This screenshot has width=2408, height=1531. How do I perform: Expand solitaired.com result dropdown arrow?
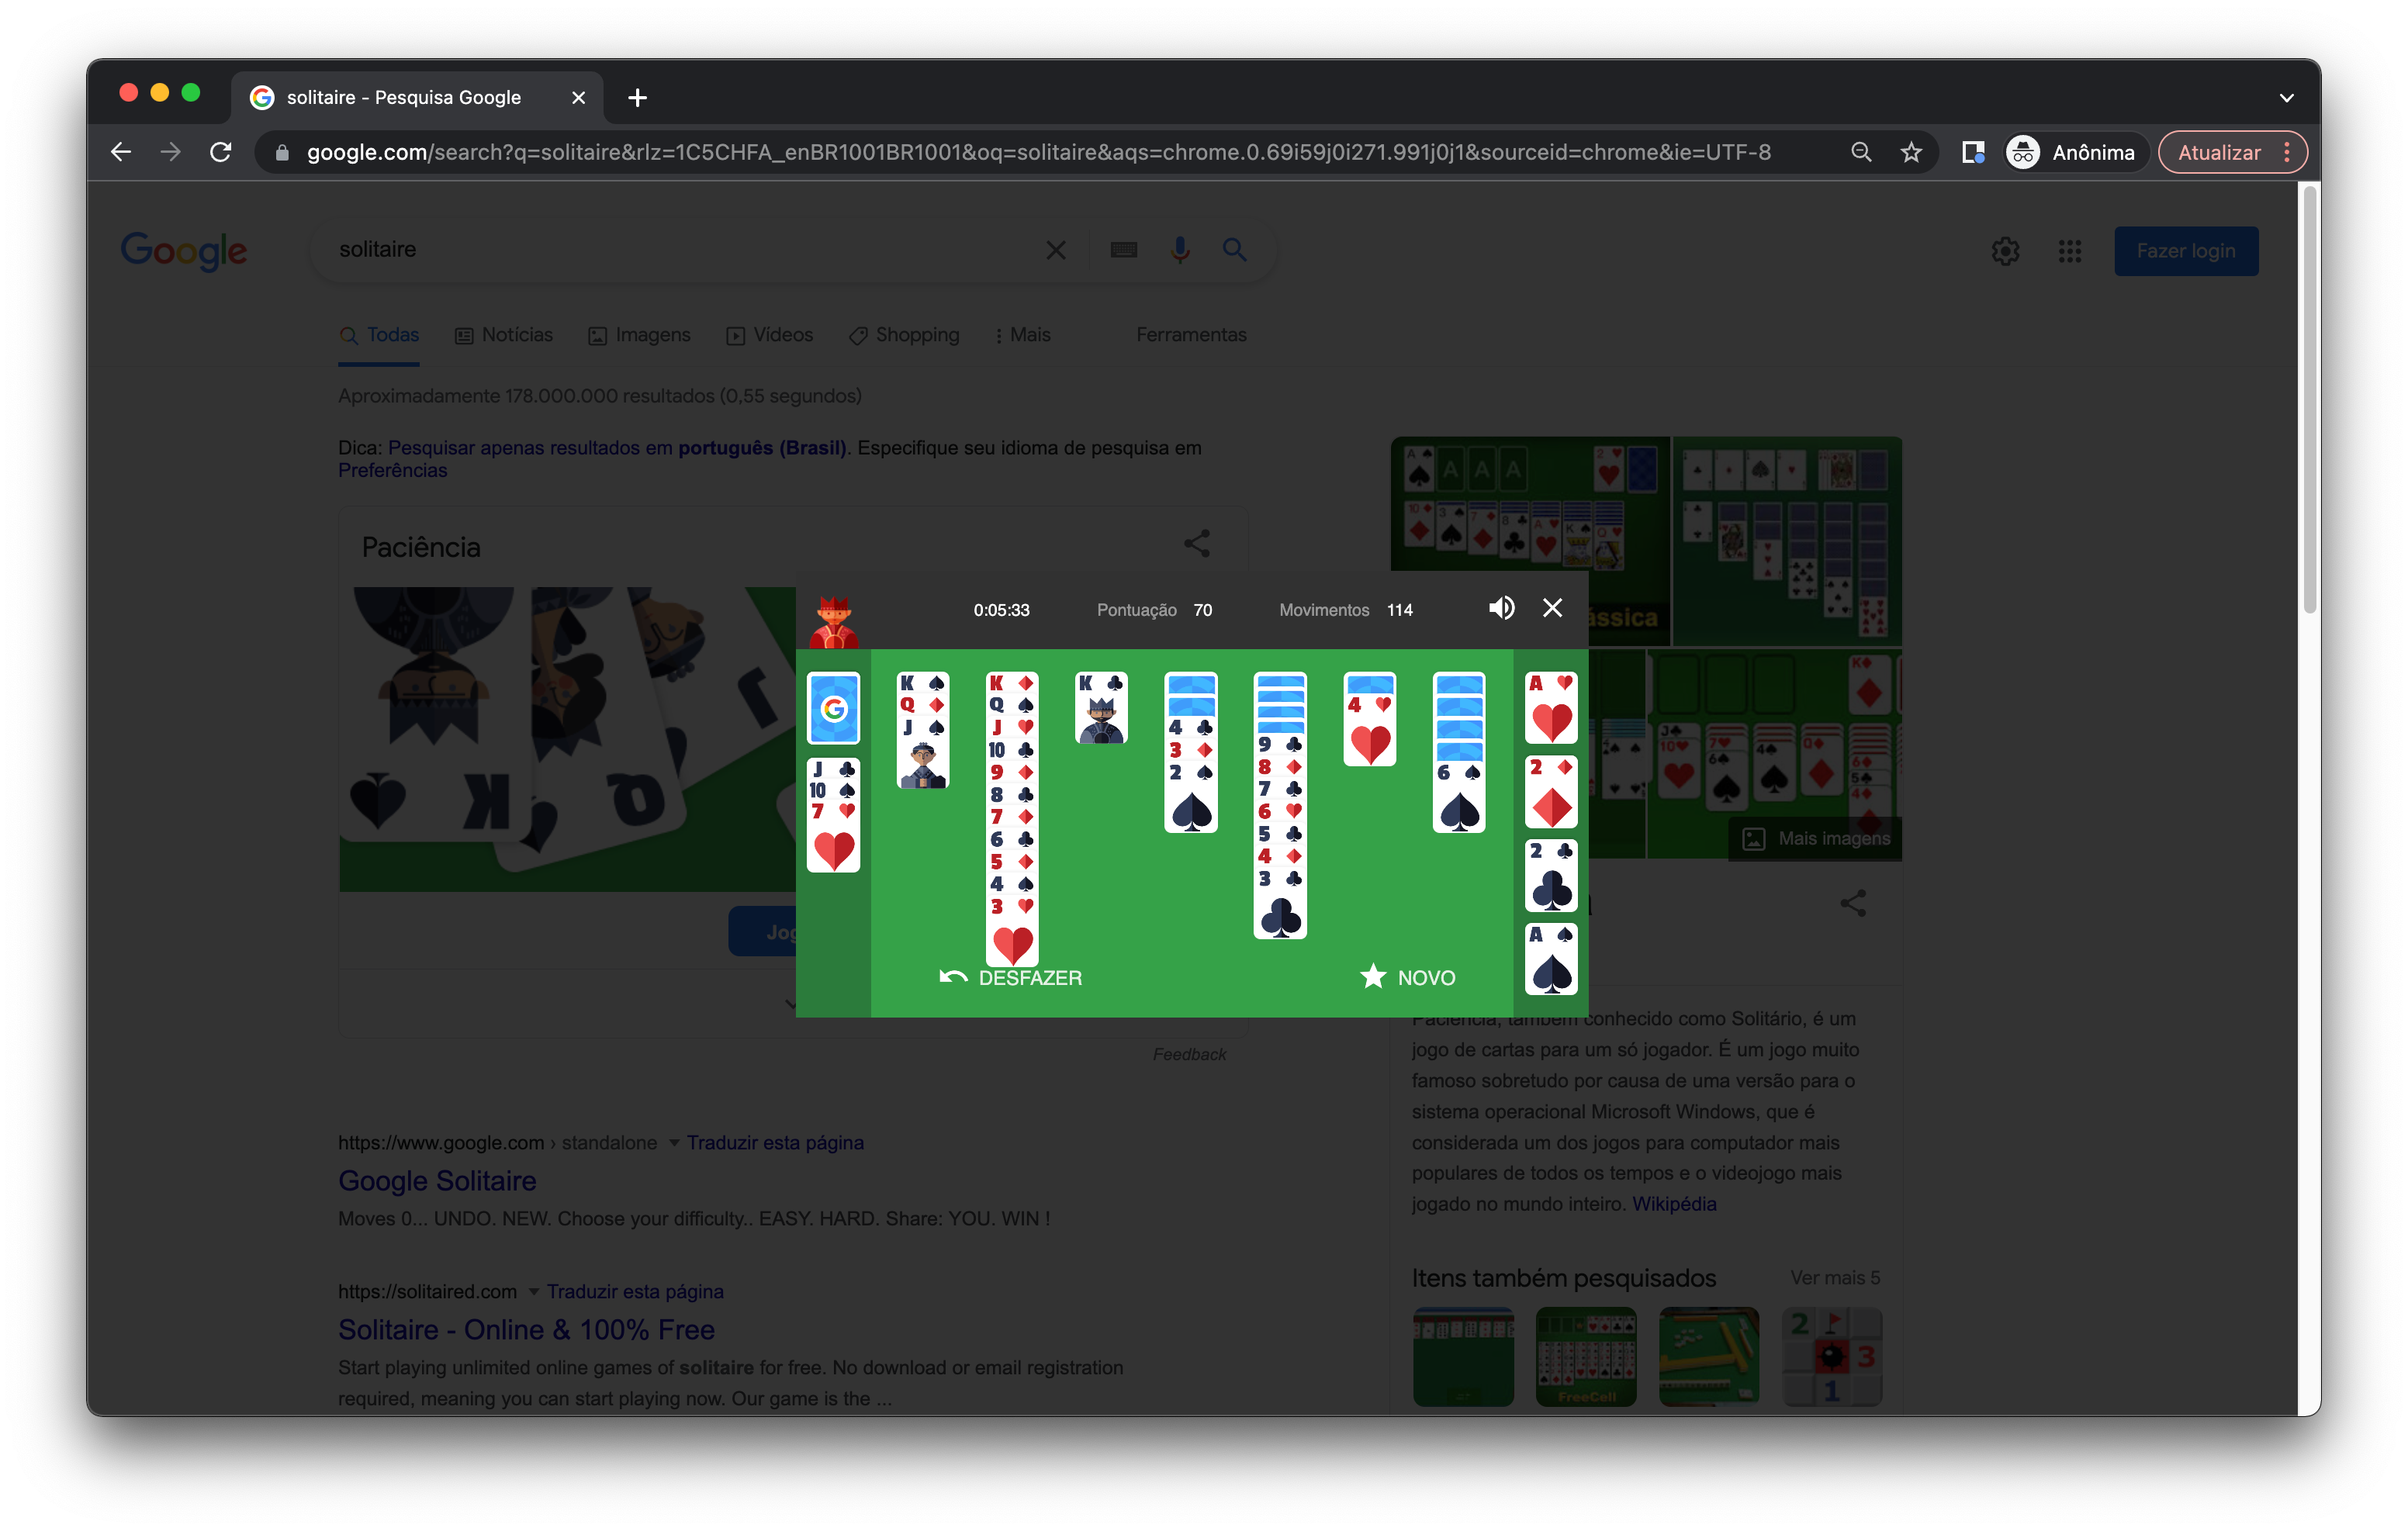[534, 1292]
